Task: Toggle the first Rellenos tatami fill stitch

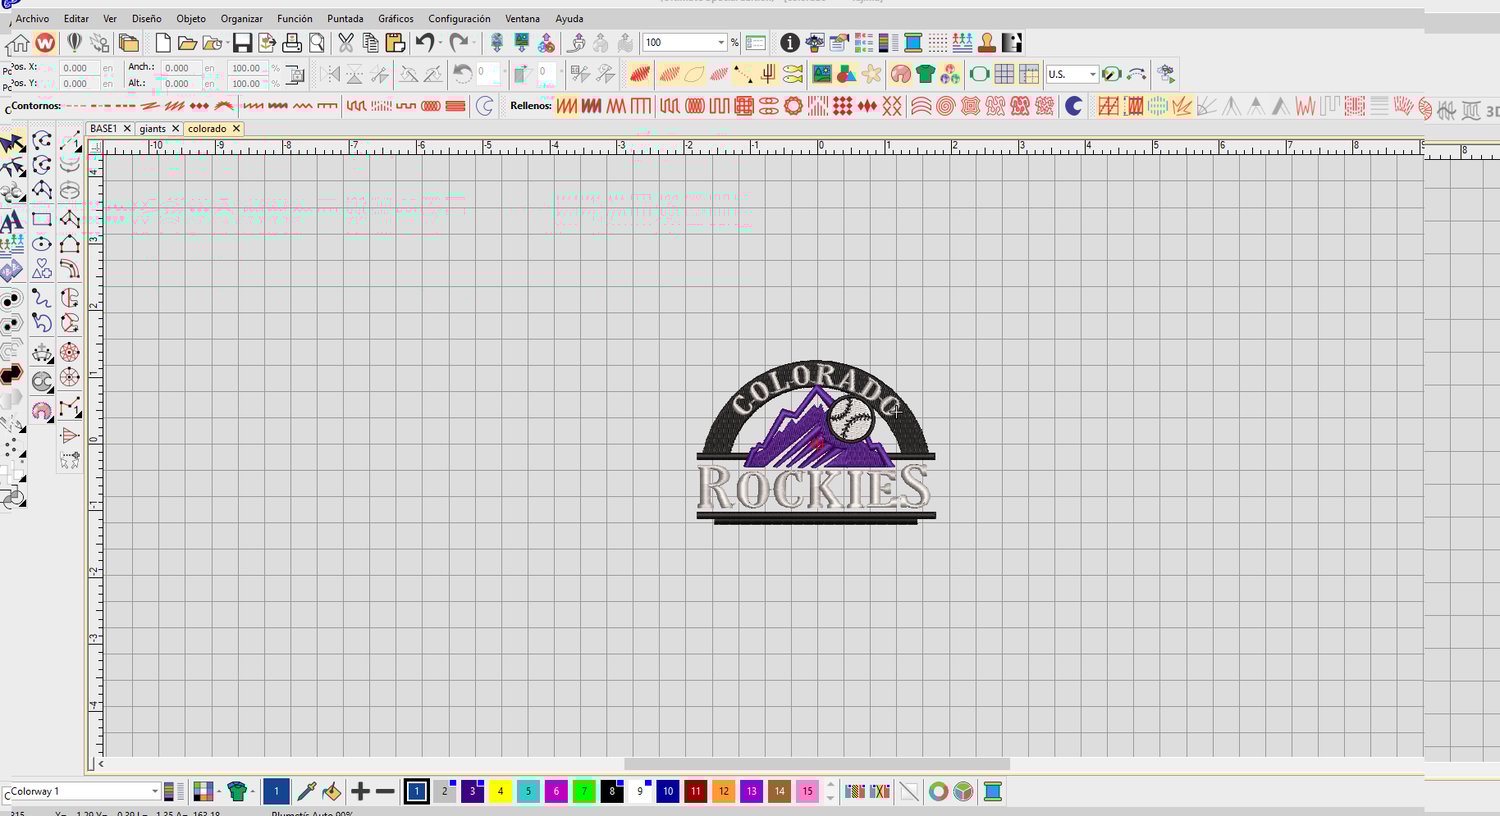Action: (567, 106)
